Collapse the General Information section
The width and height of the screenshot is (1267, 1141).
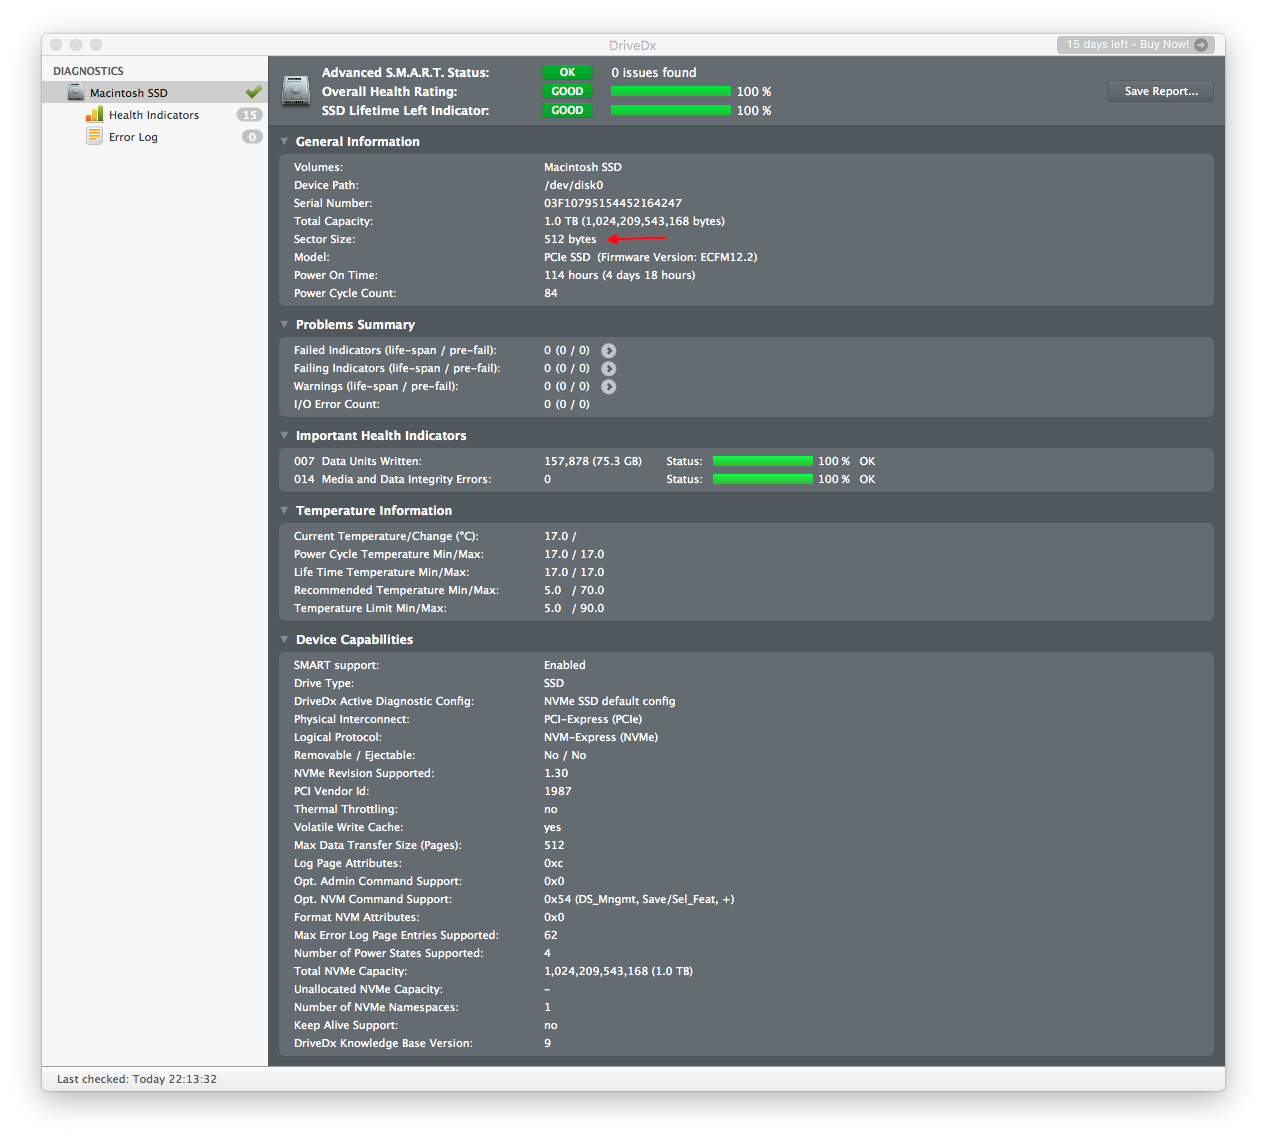284,142
